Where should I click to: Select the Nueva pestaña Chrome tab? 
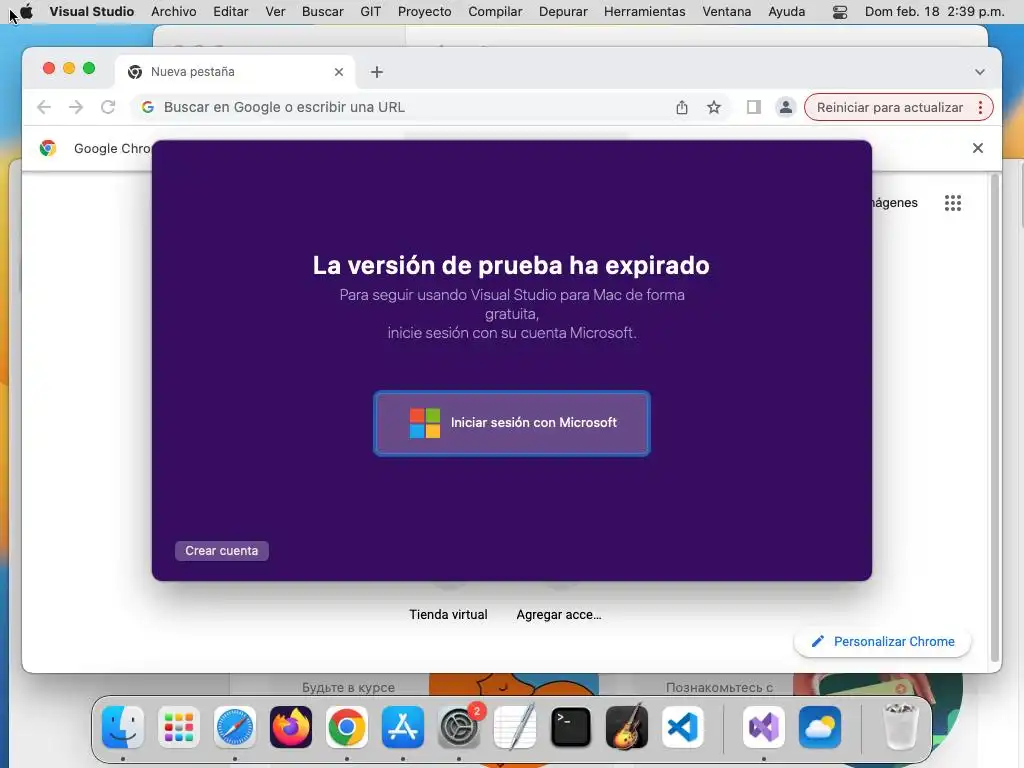[235, 72]
